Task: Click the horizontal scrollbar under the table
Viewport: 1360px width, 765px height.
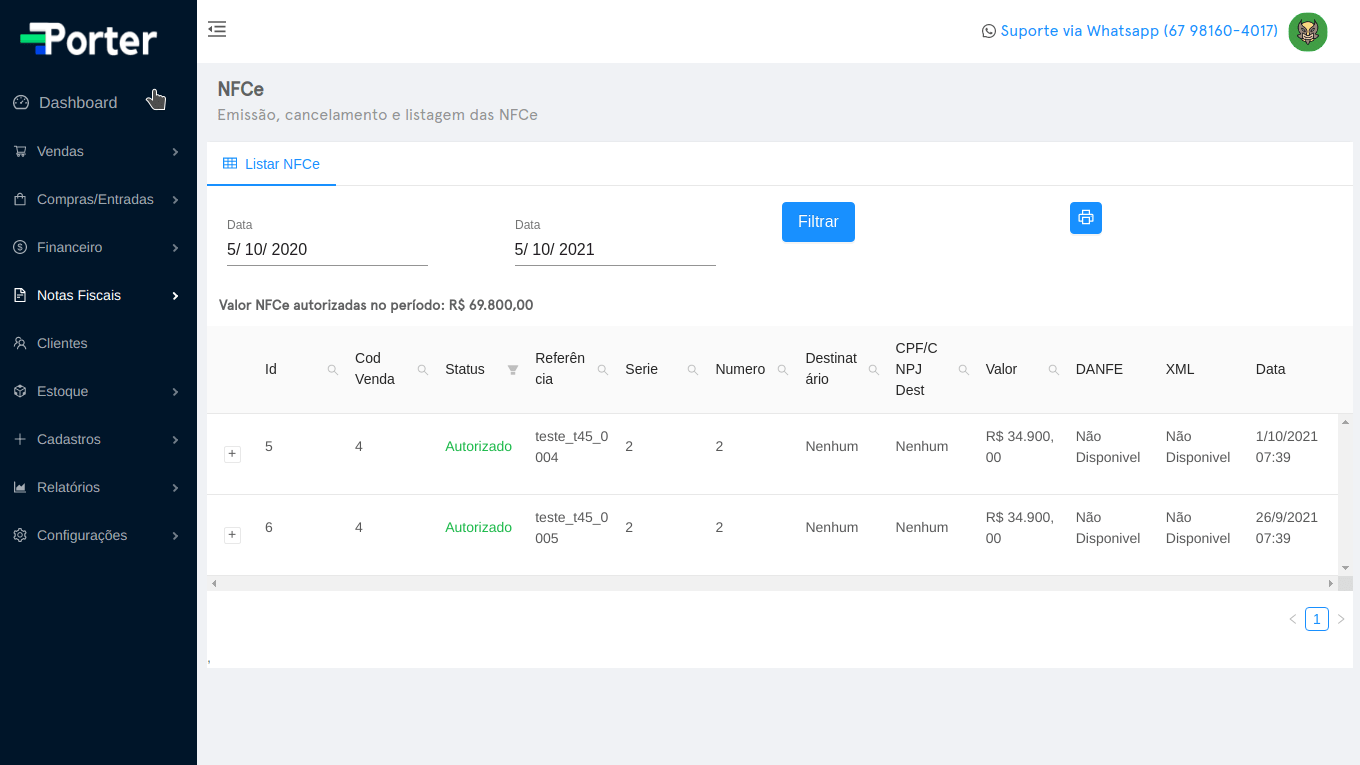Action: pyautogui.click(x=770, y=583)
